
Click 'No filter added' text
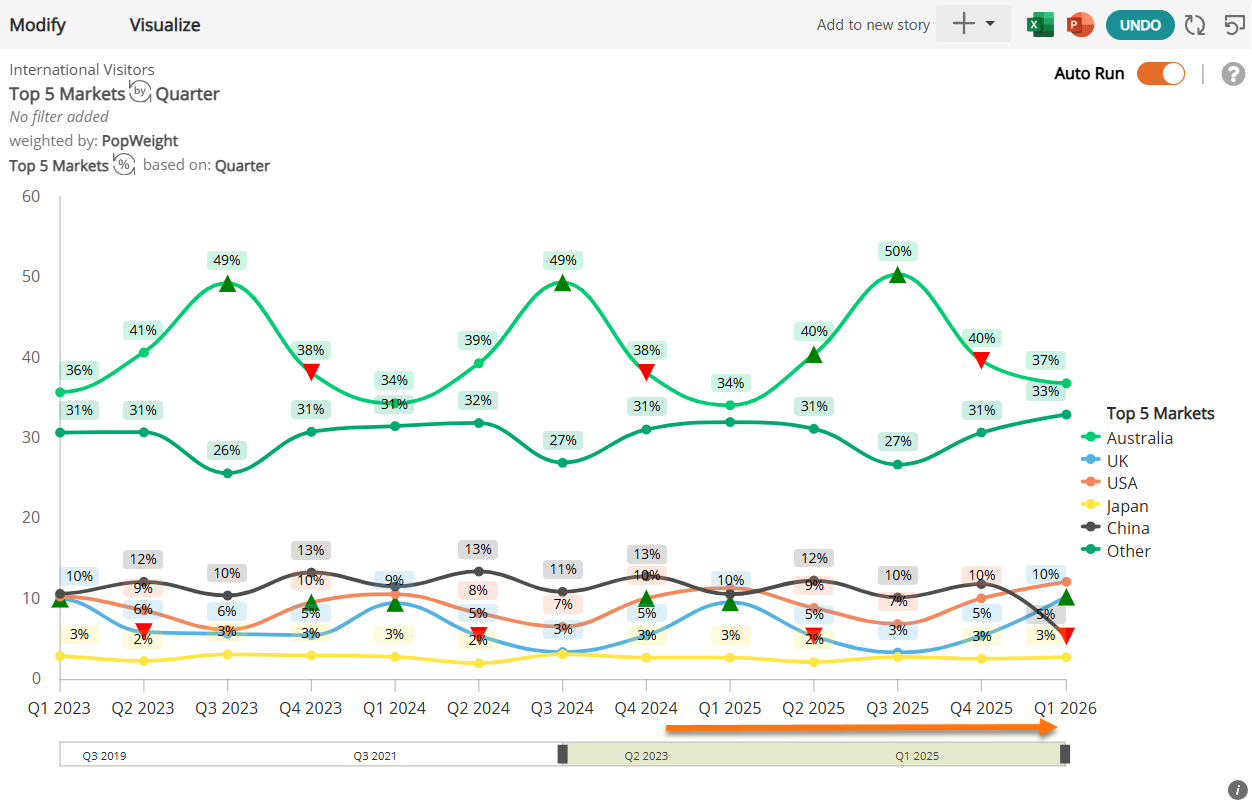pyautogui.click(x=59, y=117)
